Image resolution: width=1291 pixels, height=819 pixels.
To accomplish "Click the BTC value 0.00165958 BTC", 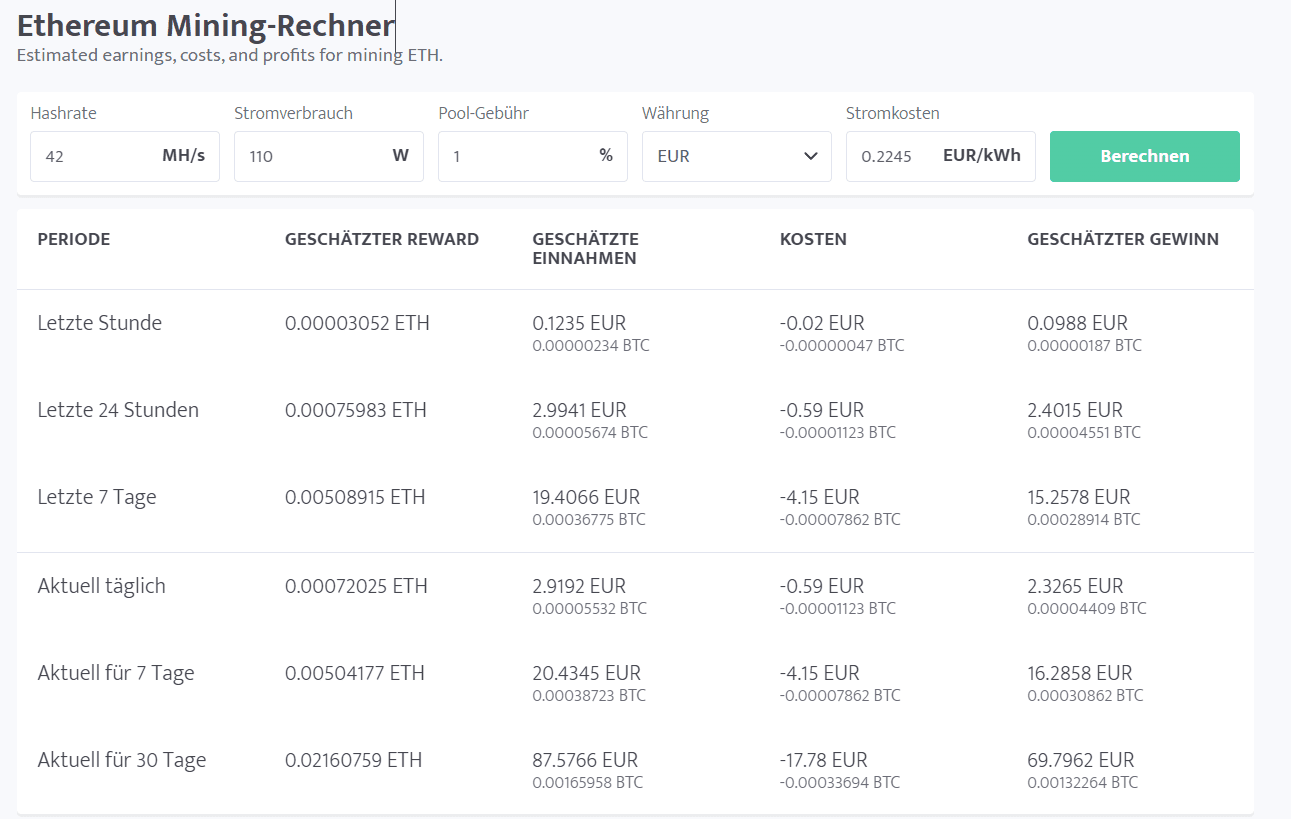I will 588,783.
